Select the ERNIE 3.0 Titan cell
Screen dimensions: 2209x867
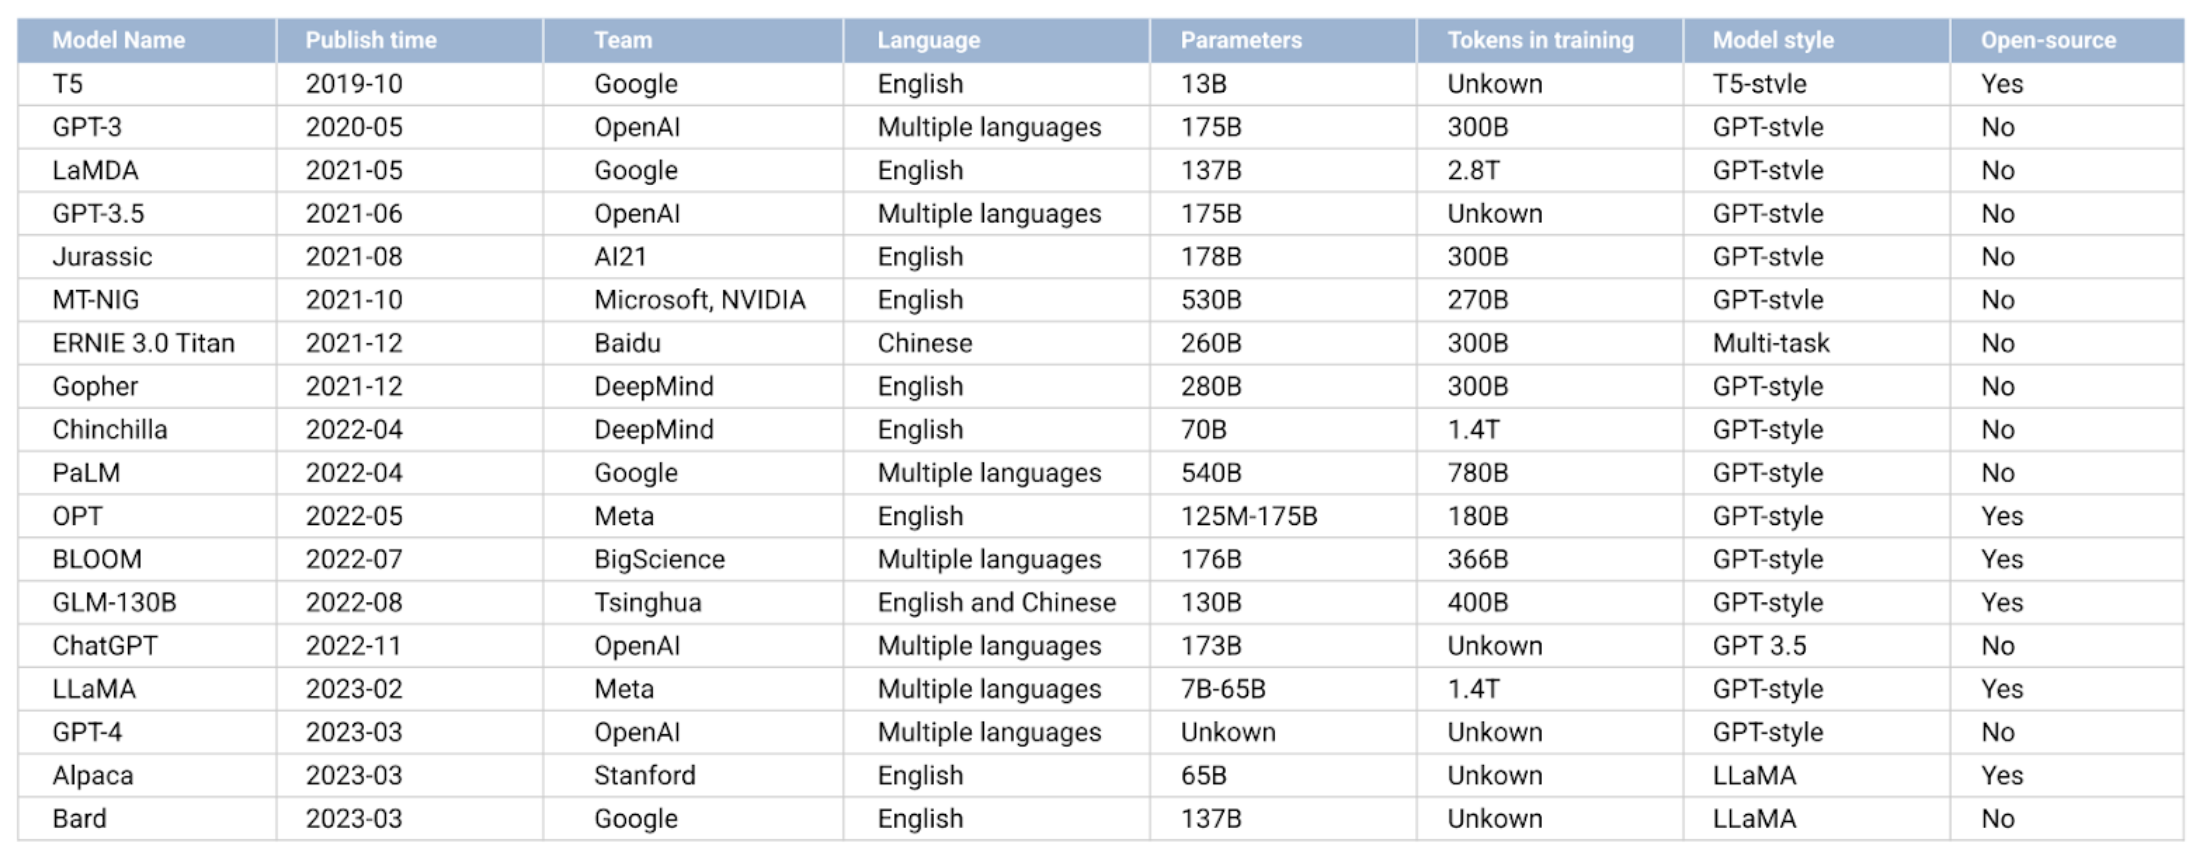coord(147,343)
